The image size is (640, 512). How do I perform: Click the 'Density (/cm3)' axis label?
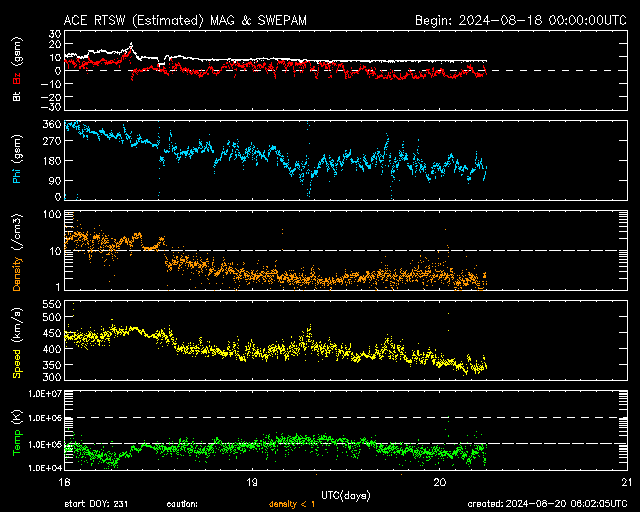click(17, 252)
